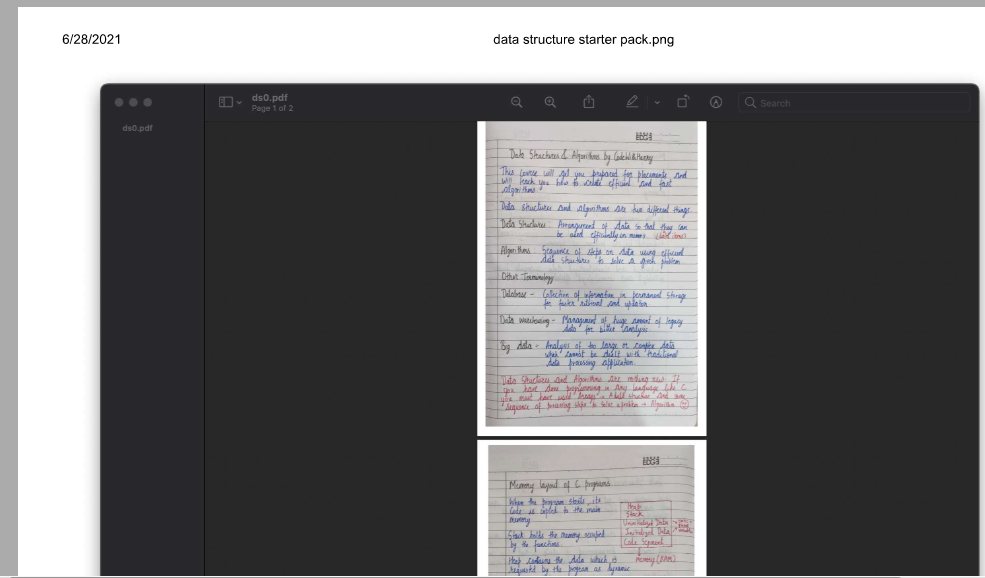Expand the highlight color dropdown arrow
985x578 pixels.
[657, 102]
